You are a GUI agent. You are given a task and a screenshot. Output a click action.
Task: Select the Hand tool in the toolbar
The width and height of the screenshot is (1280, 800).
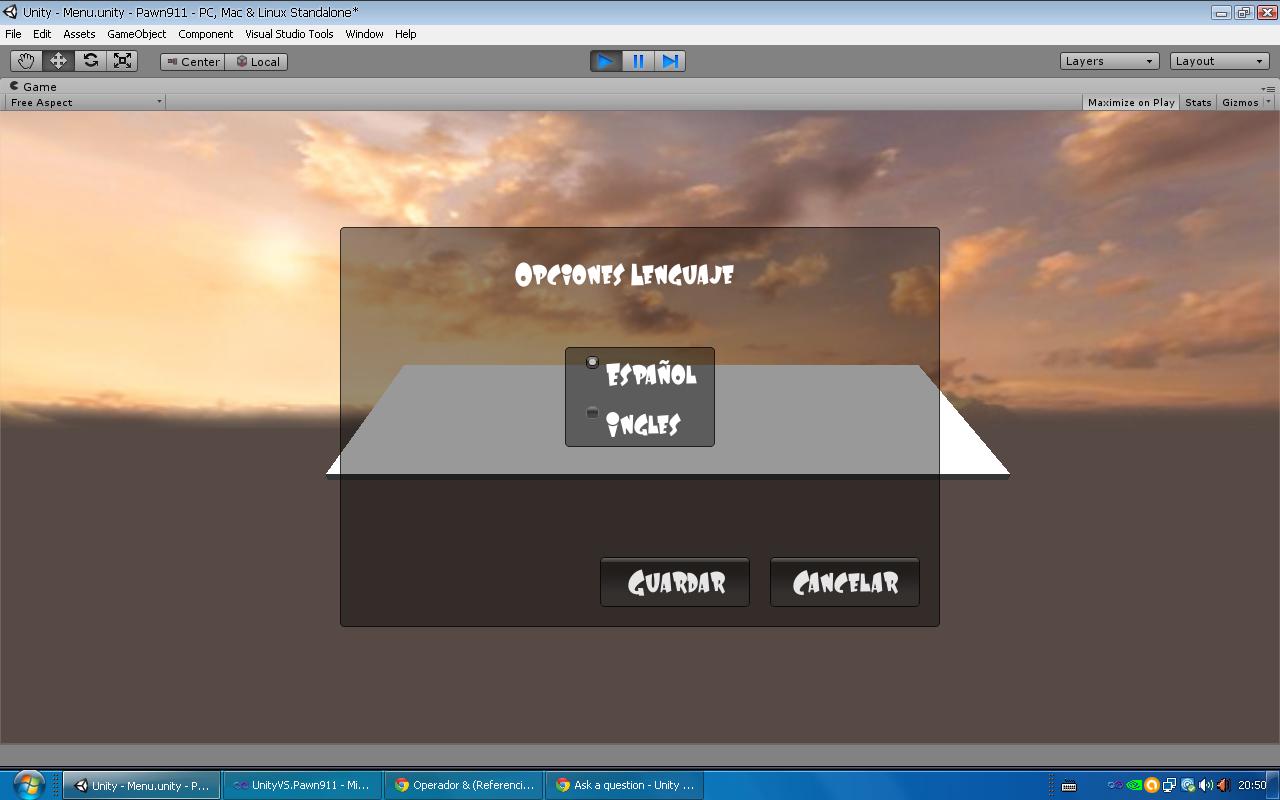point(26,60)
